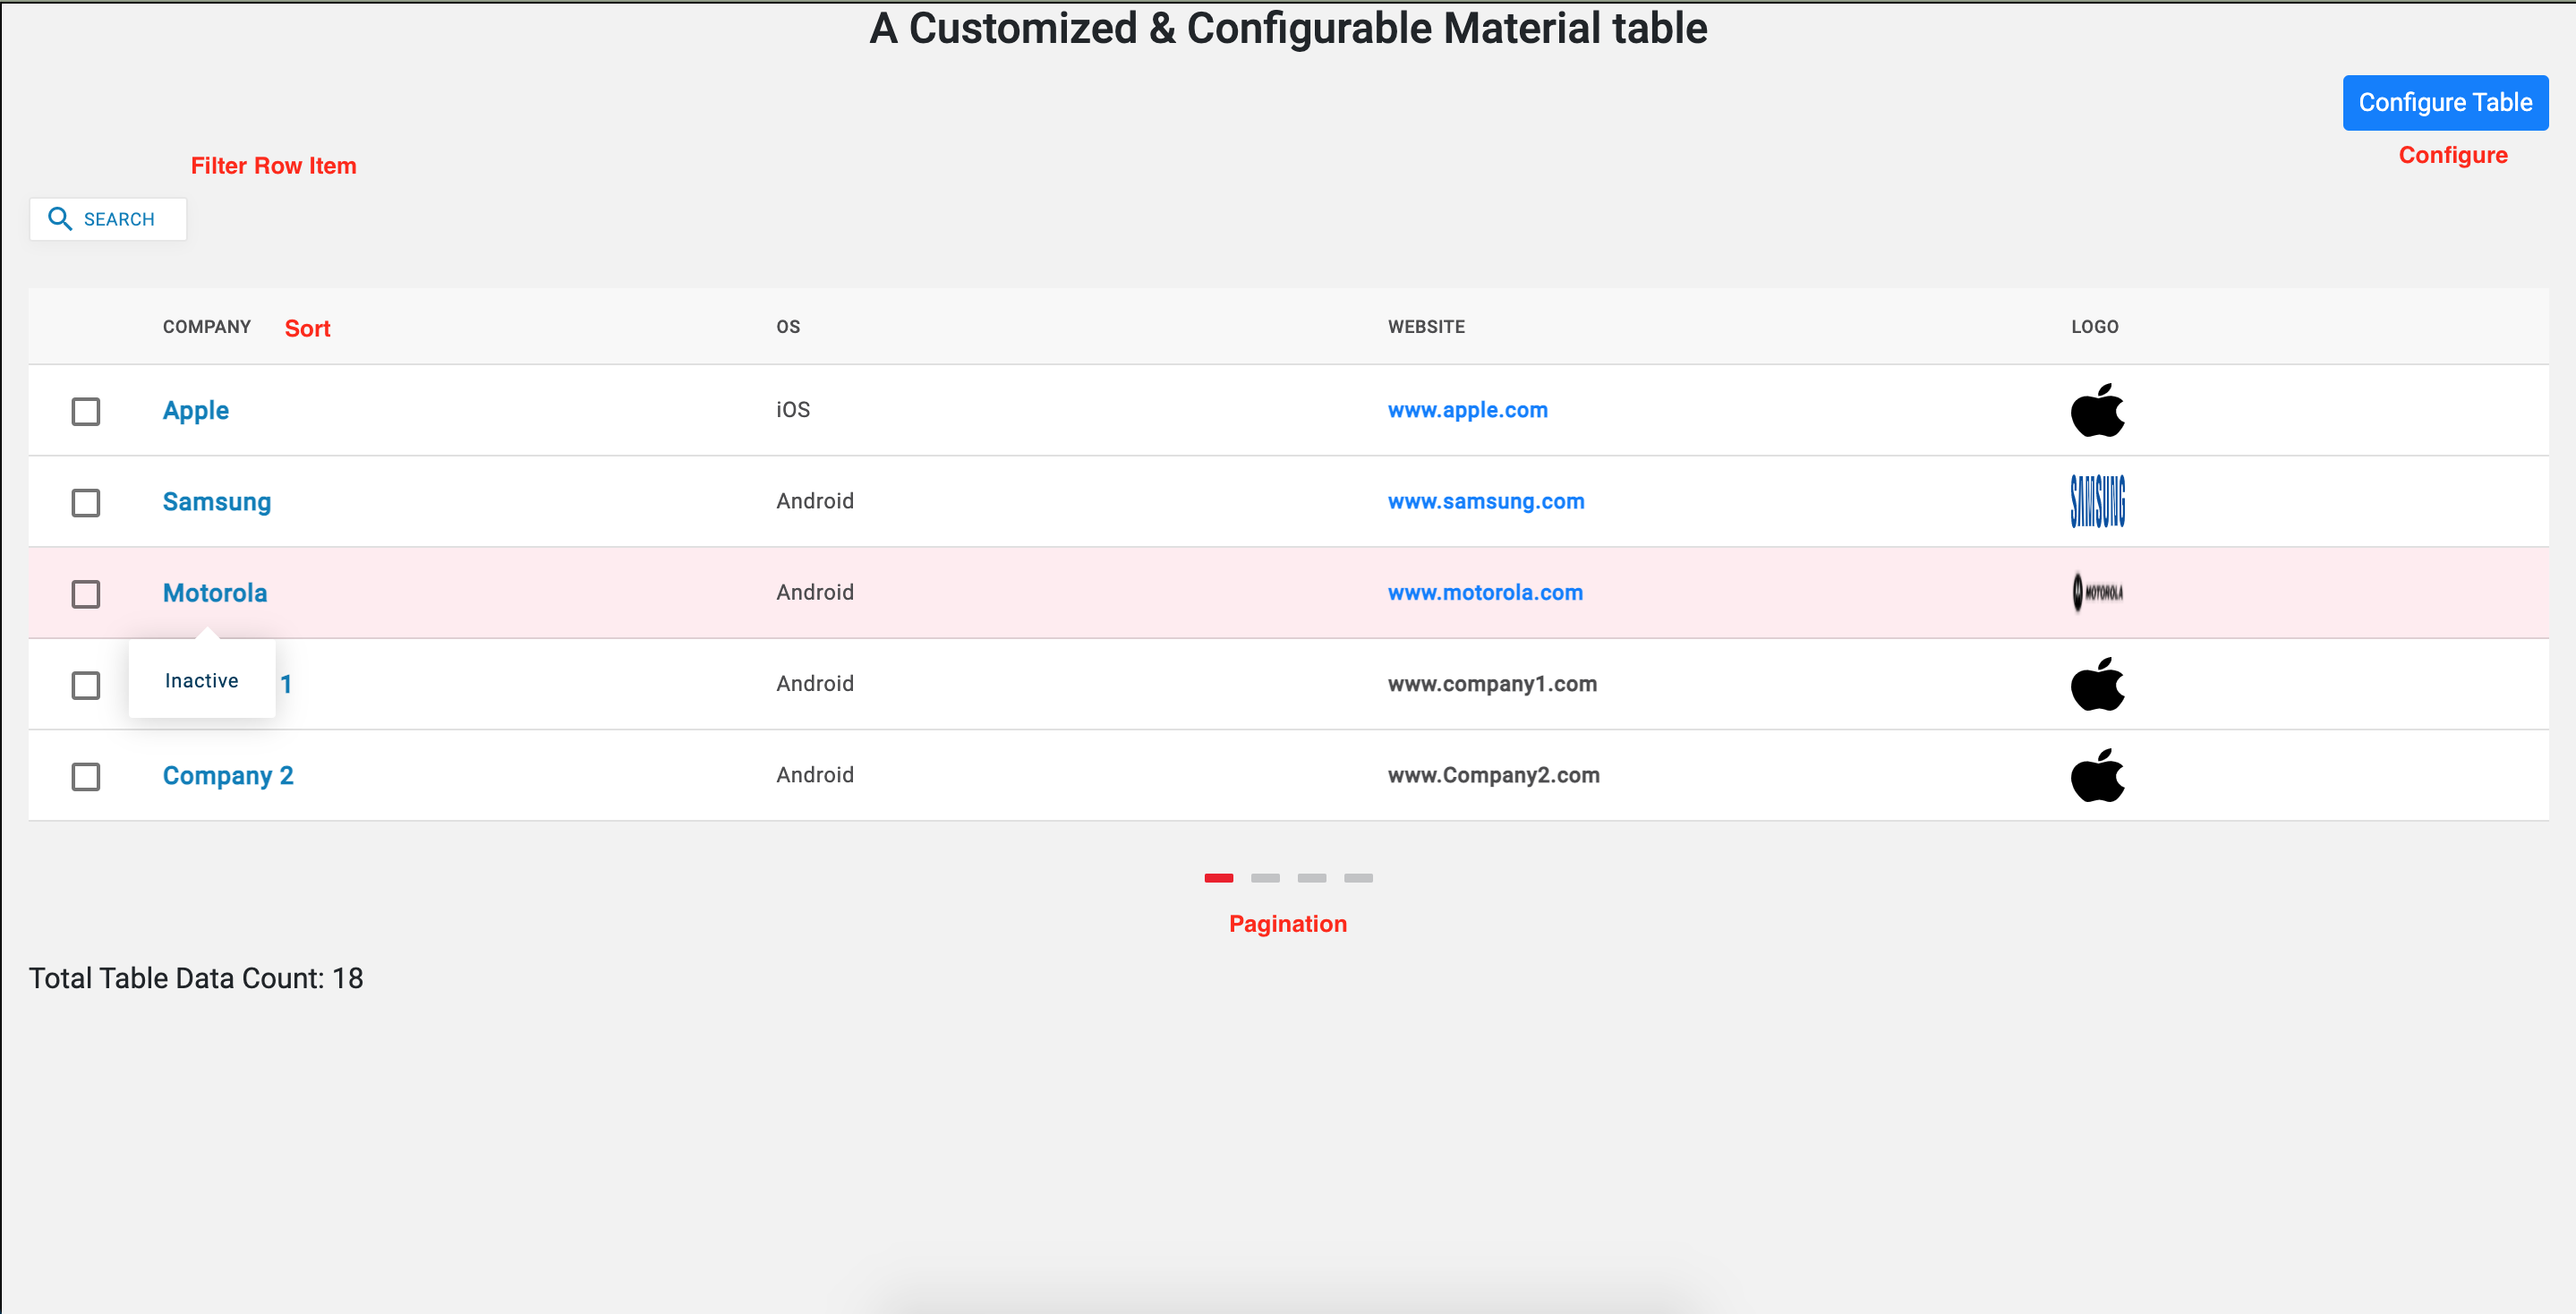This screenshot has height=1314, width=2576.
Task: Click the Configure Table button
Action: [x=2445, y=104]
